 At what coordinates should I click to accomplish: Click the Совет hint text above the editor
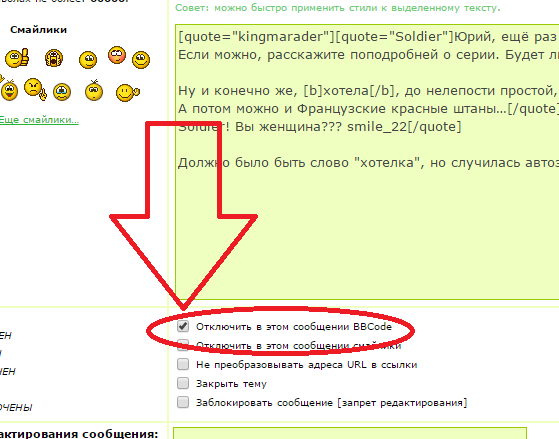[x=338, y=8]
